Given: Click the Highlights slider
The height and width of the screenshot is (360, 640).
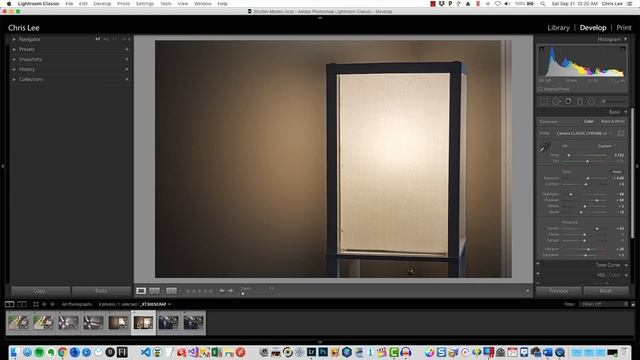Looking at the screenshot, I should click(584, 194).
